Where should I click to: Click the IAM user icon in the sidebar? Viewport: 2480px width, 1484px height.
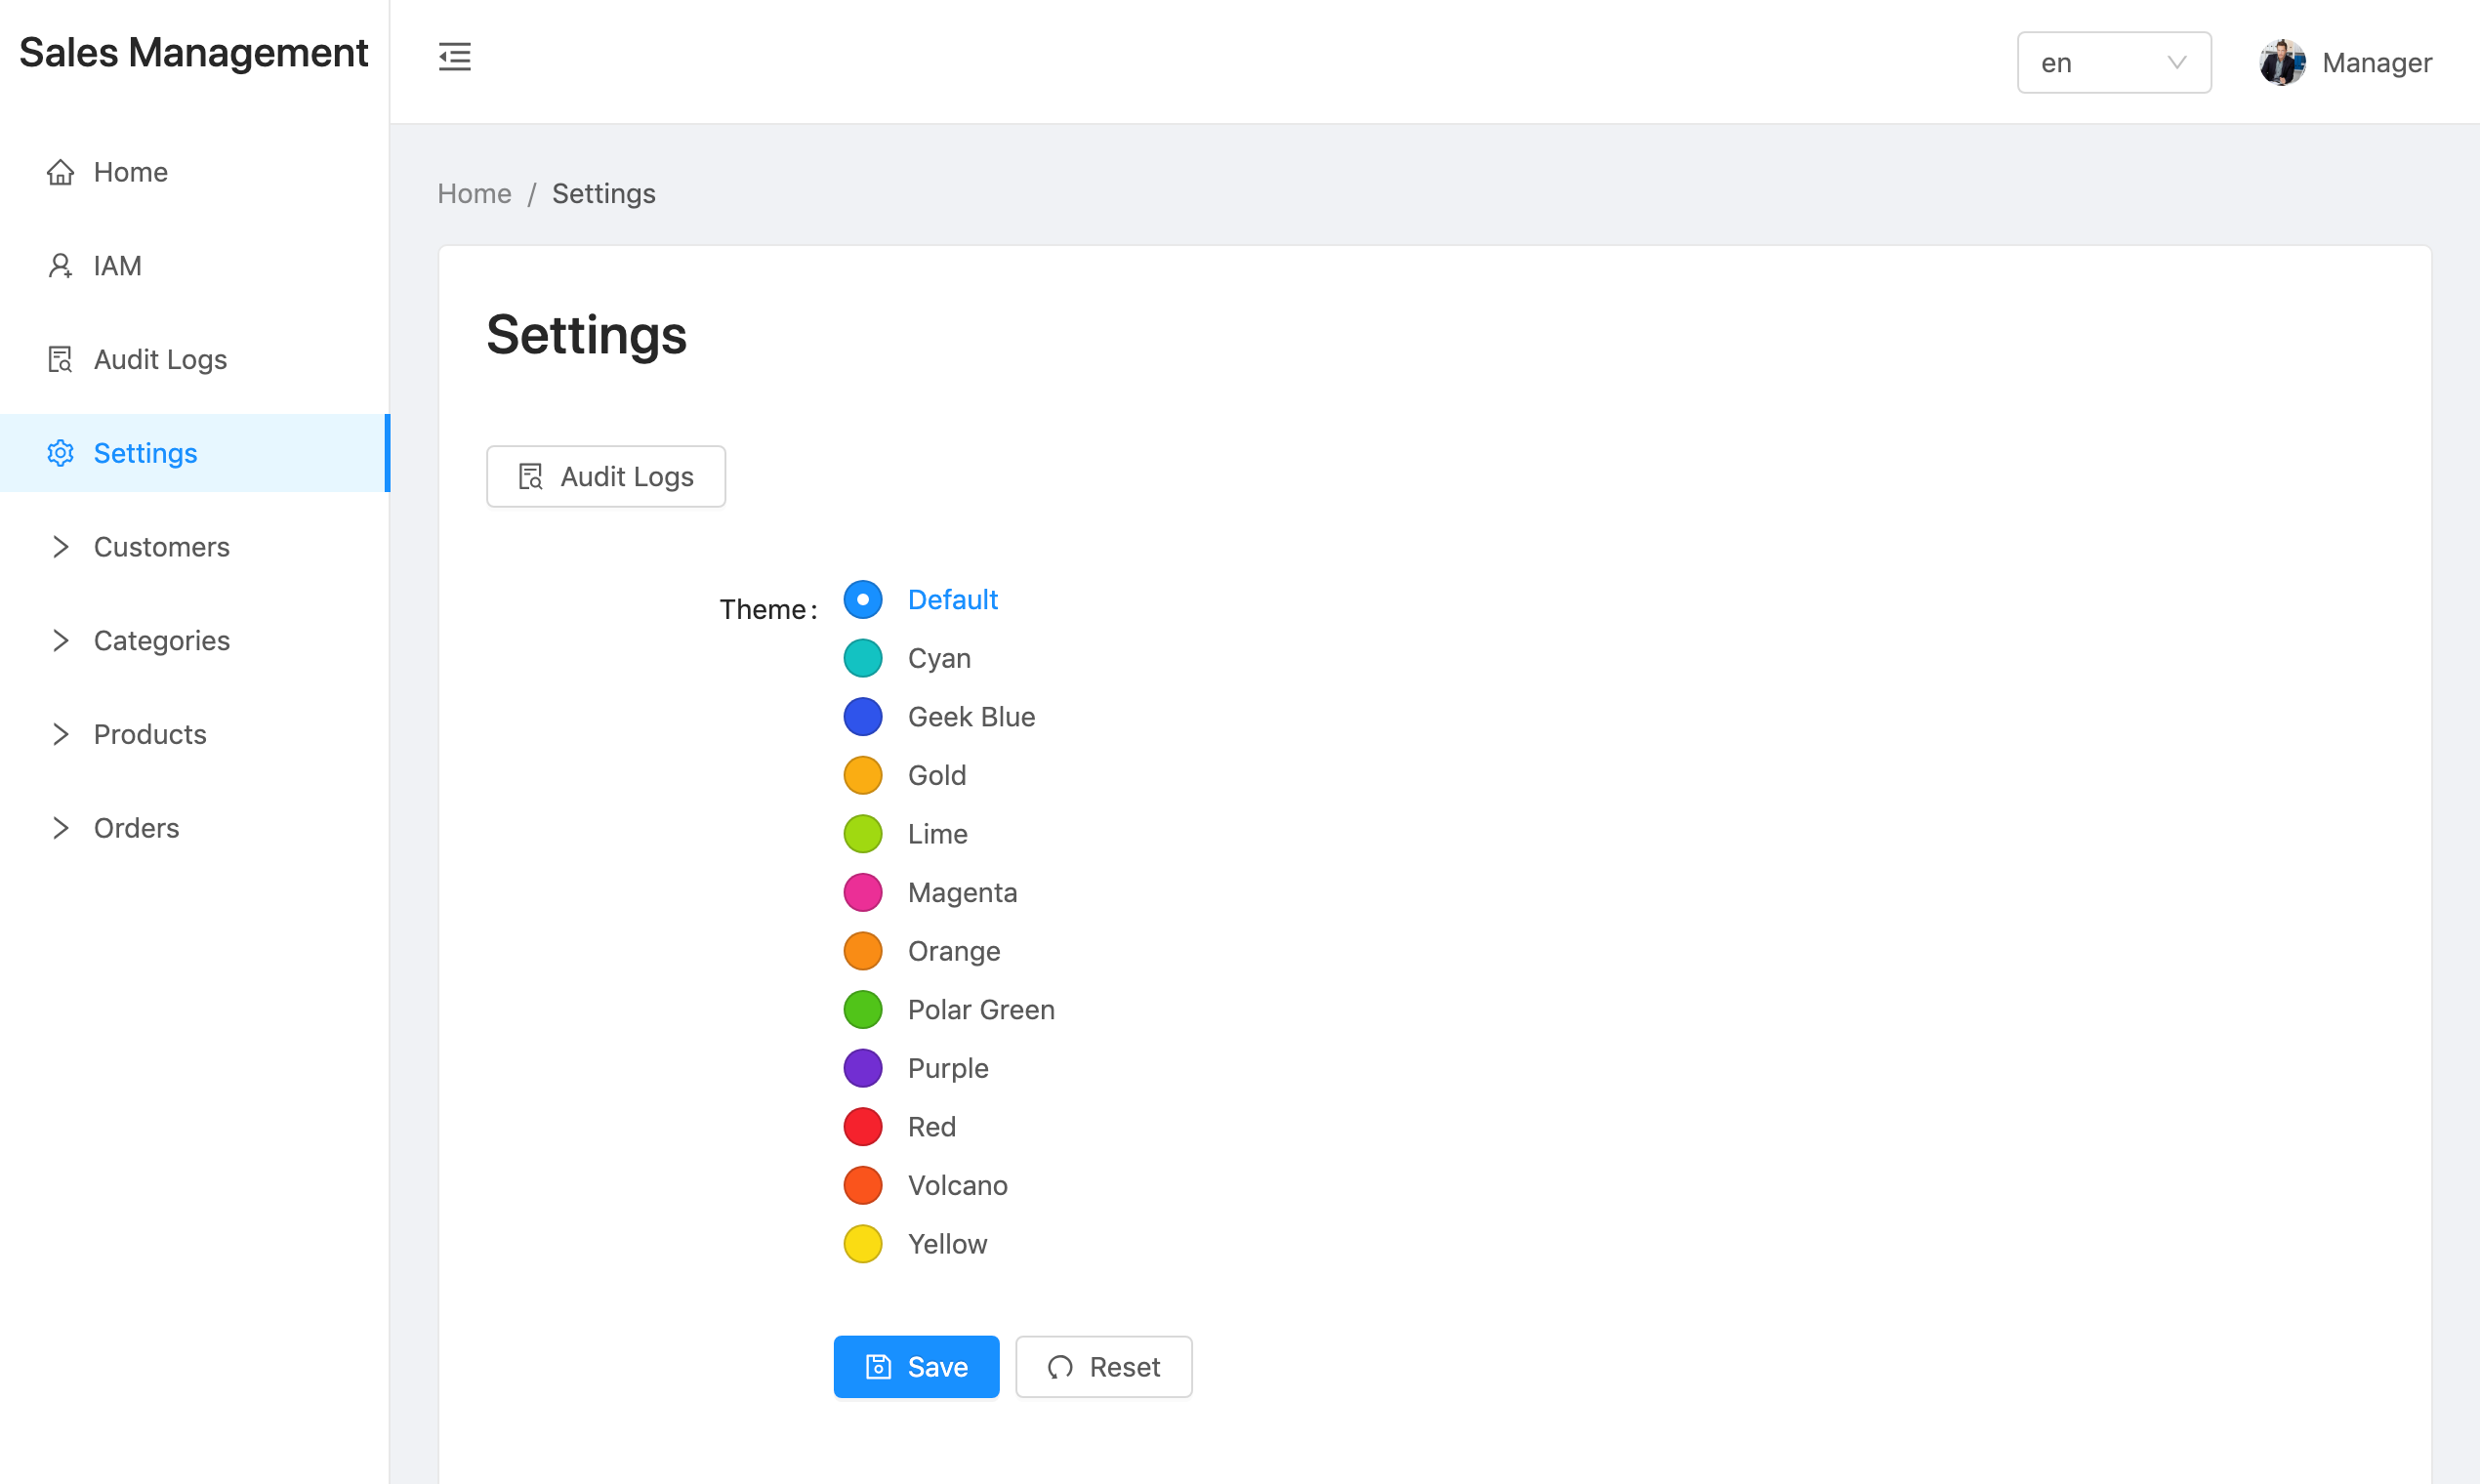[x=60, y=266]
